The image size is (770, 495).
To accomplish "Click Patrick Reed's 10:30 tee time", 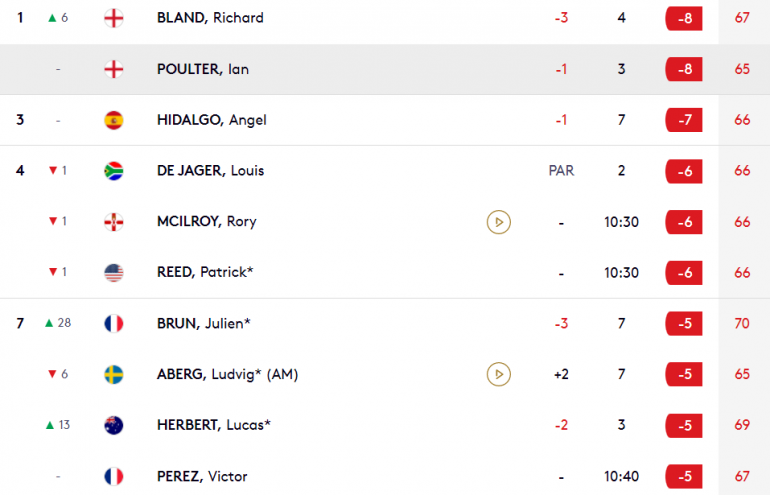I will tap(621, 273).
